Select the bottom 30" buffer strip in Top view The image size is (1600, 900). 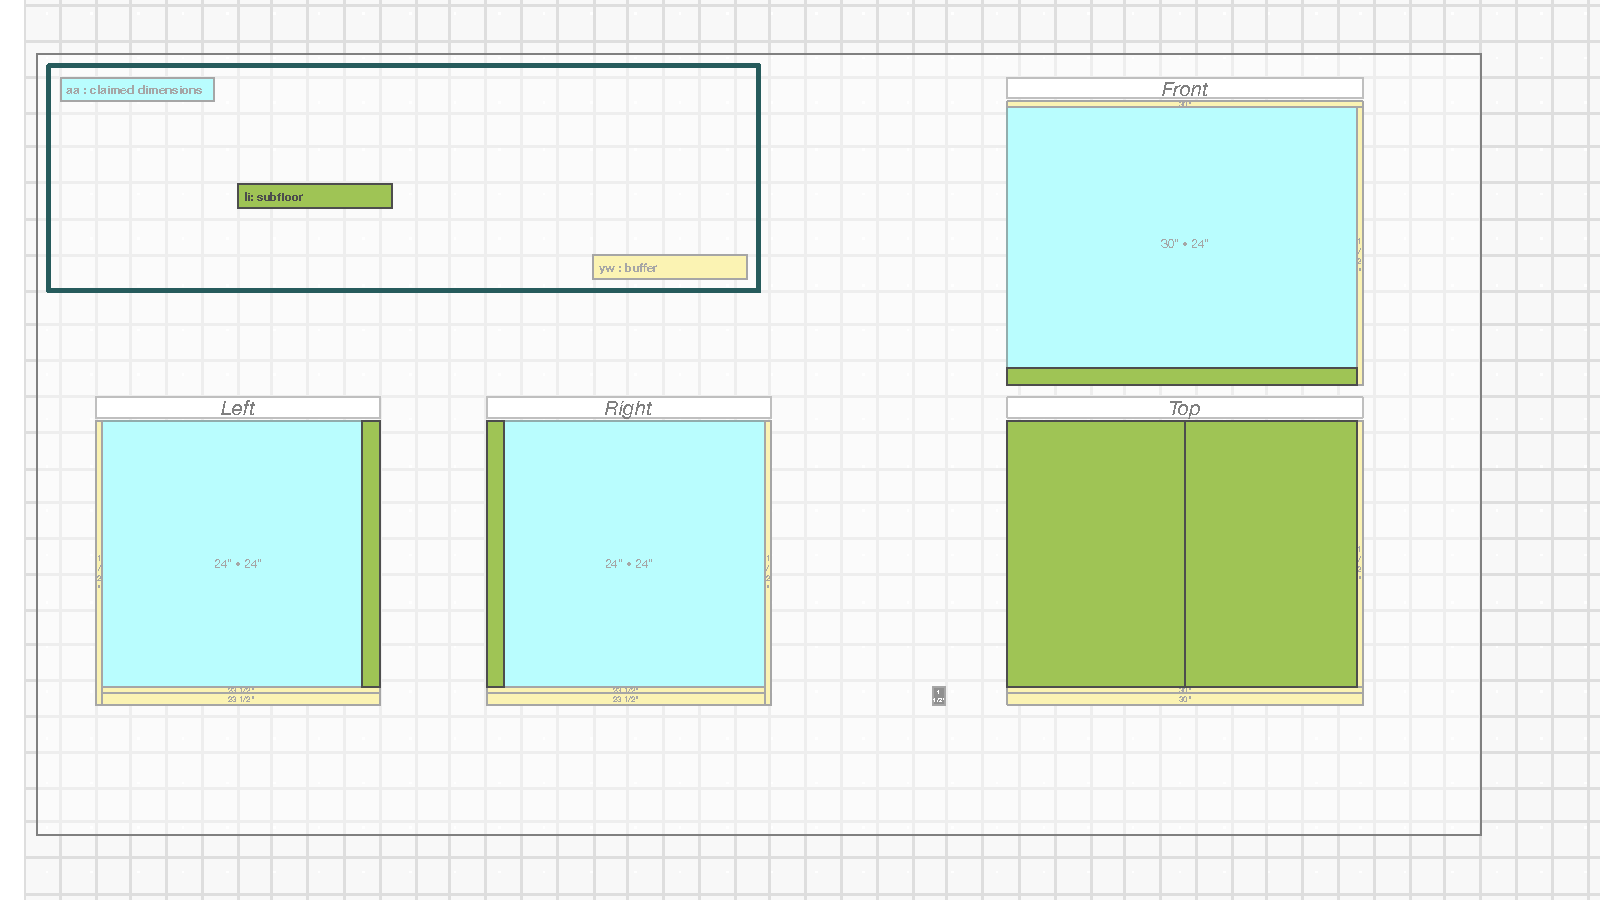point(1184,699)
